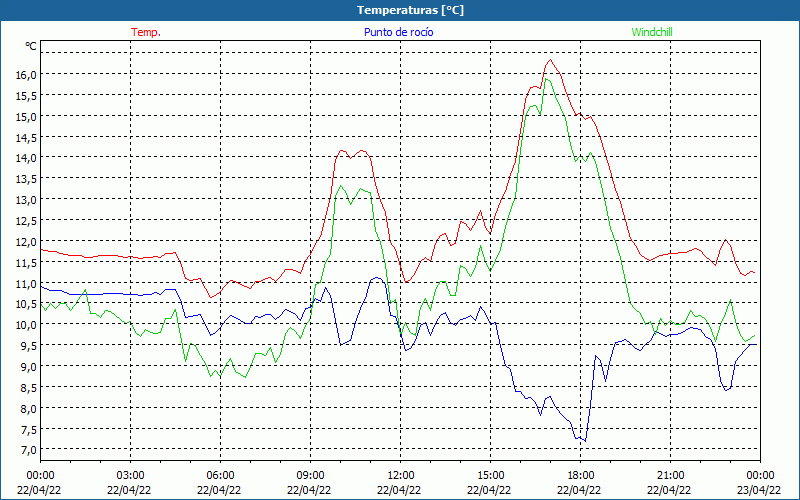Screen dimensions: 800x500
Task: Click the '°C' unit label on the axis
Action: coord(31,46)
